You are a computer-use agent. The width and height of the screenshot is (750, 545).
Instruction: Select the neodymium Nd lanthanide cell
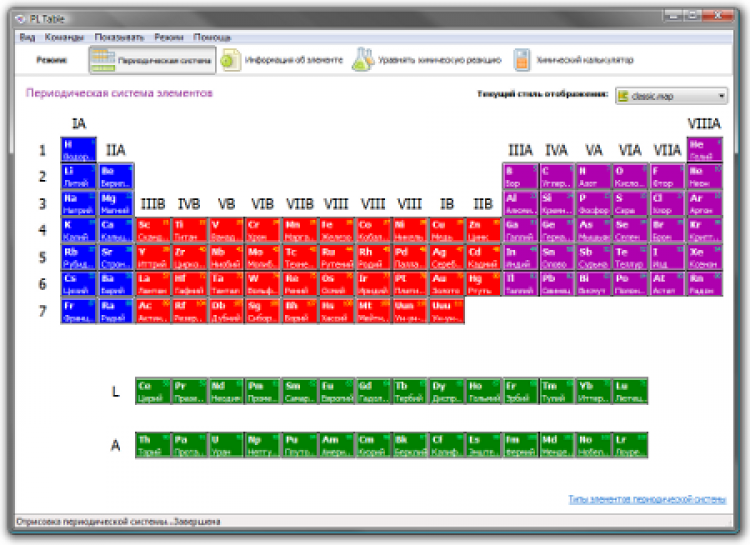226,391
